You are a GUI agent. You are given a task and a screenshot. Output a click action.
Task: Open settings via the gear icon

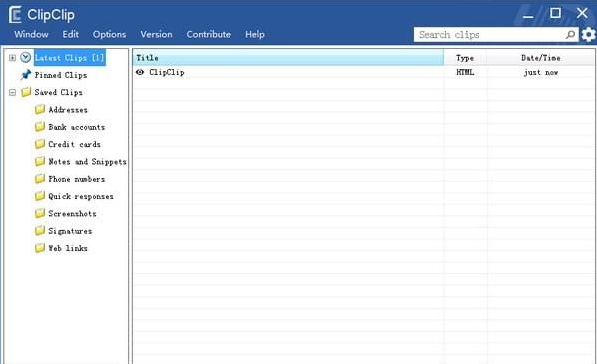pos(589,35)
